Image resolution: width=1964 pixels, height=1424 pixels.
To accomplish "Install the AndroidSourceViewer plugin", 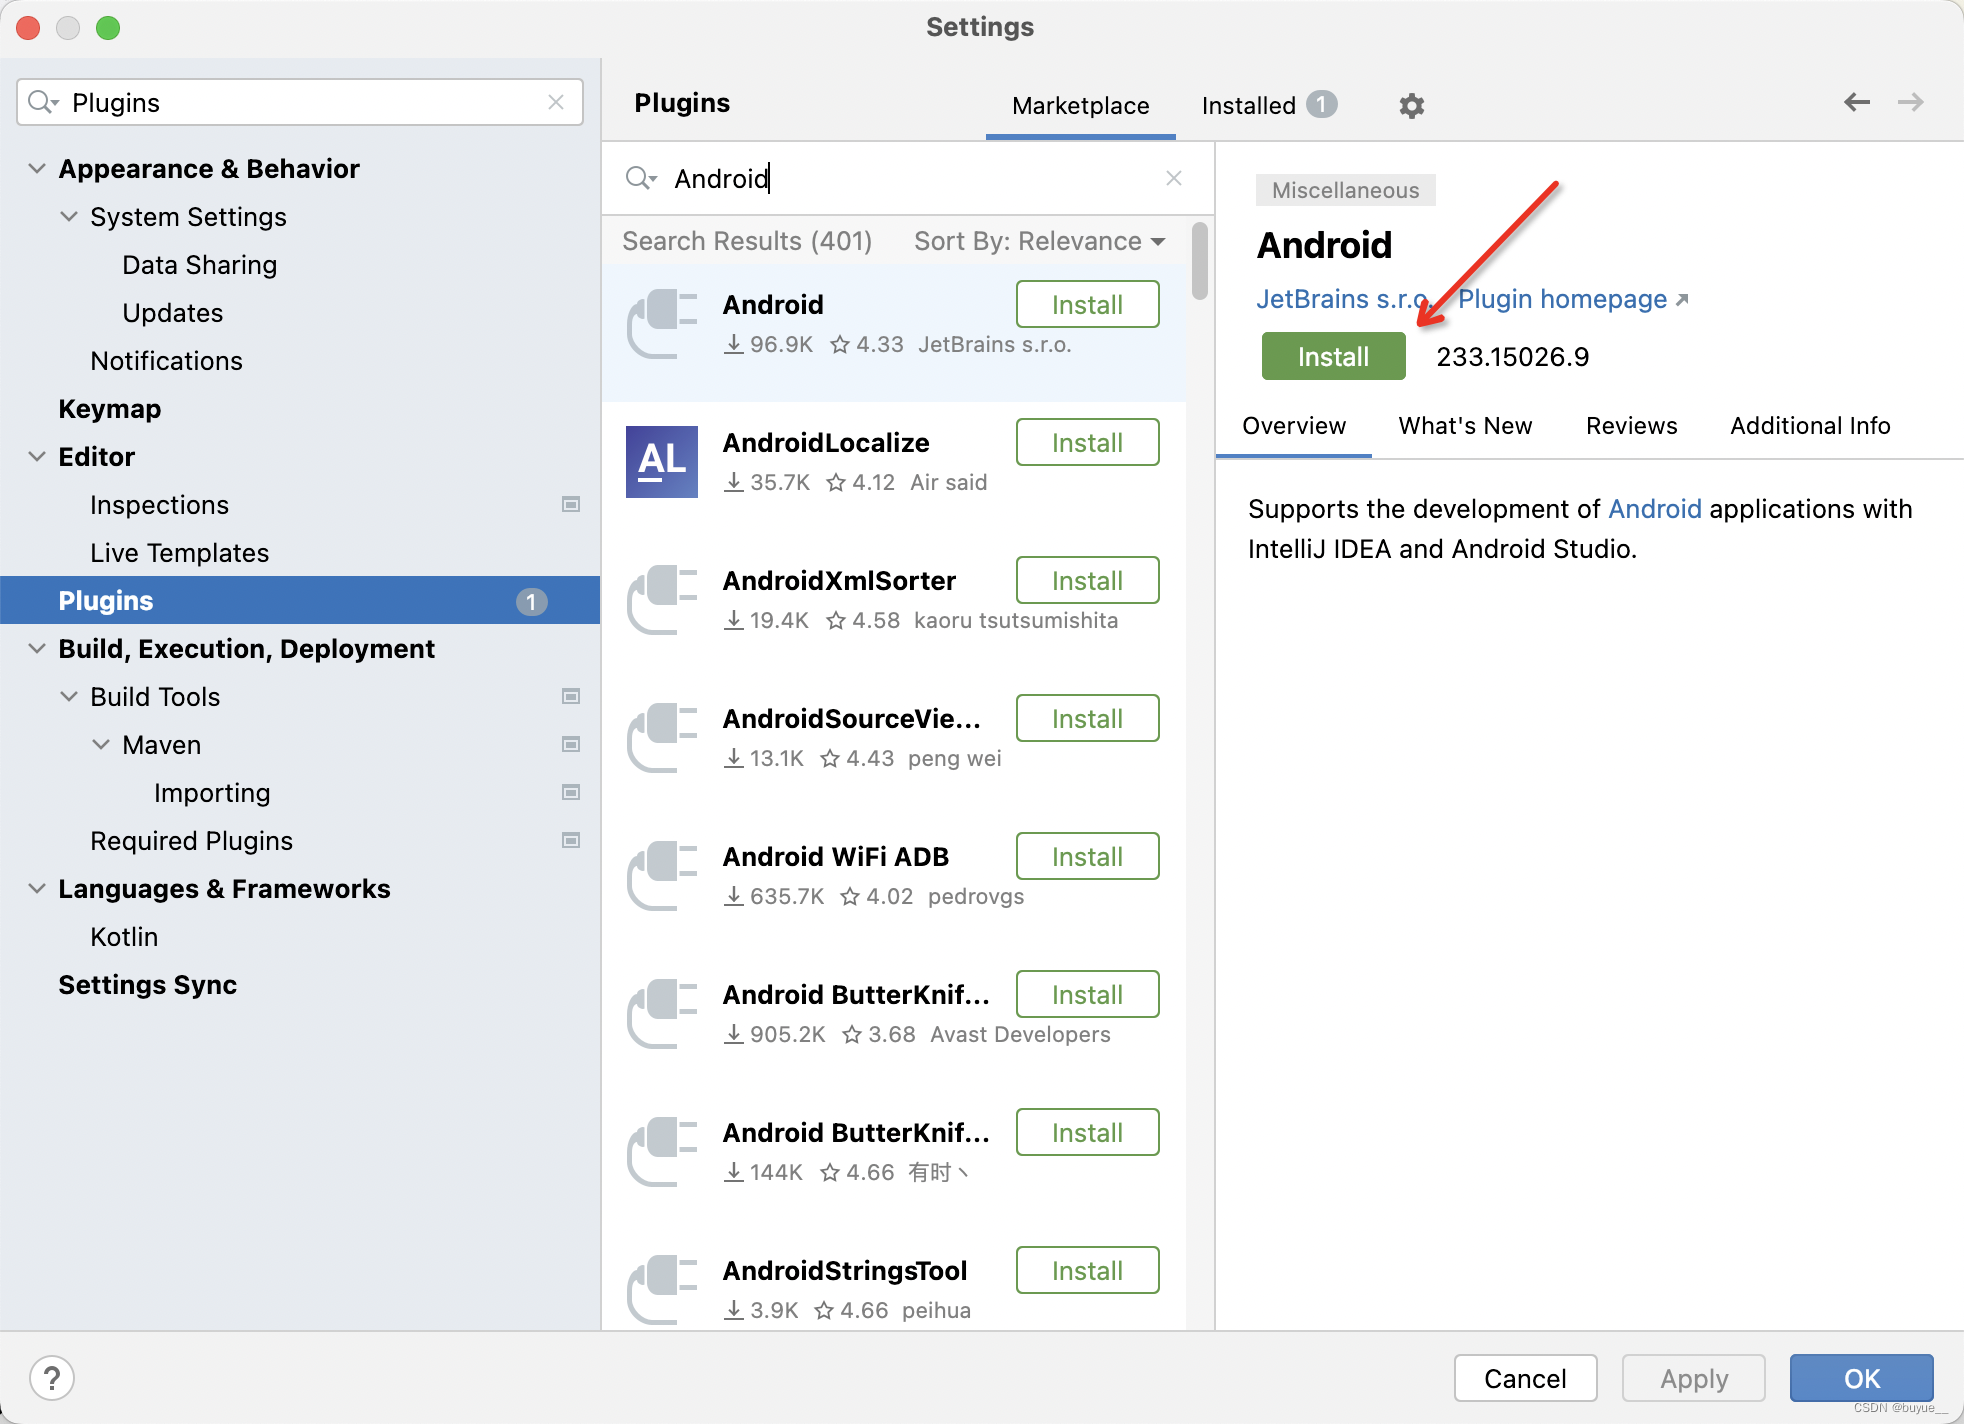I will click(1087, 719).
